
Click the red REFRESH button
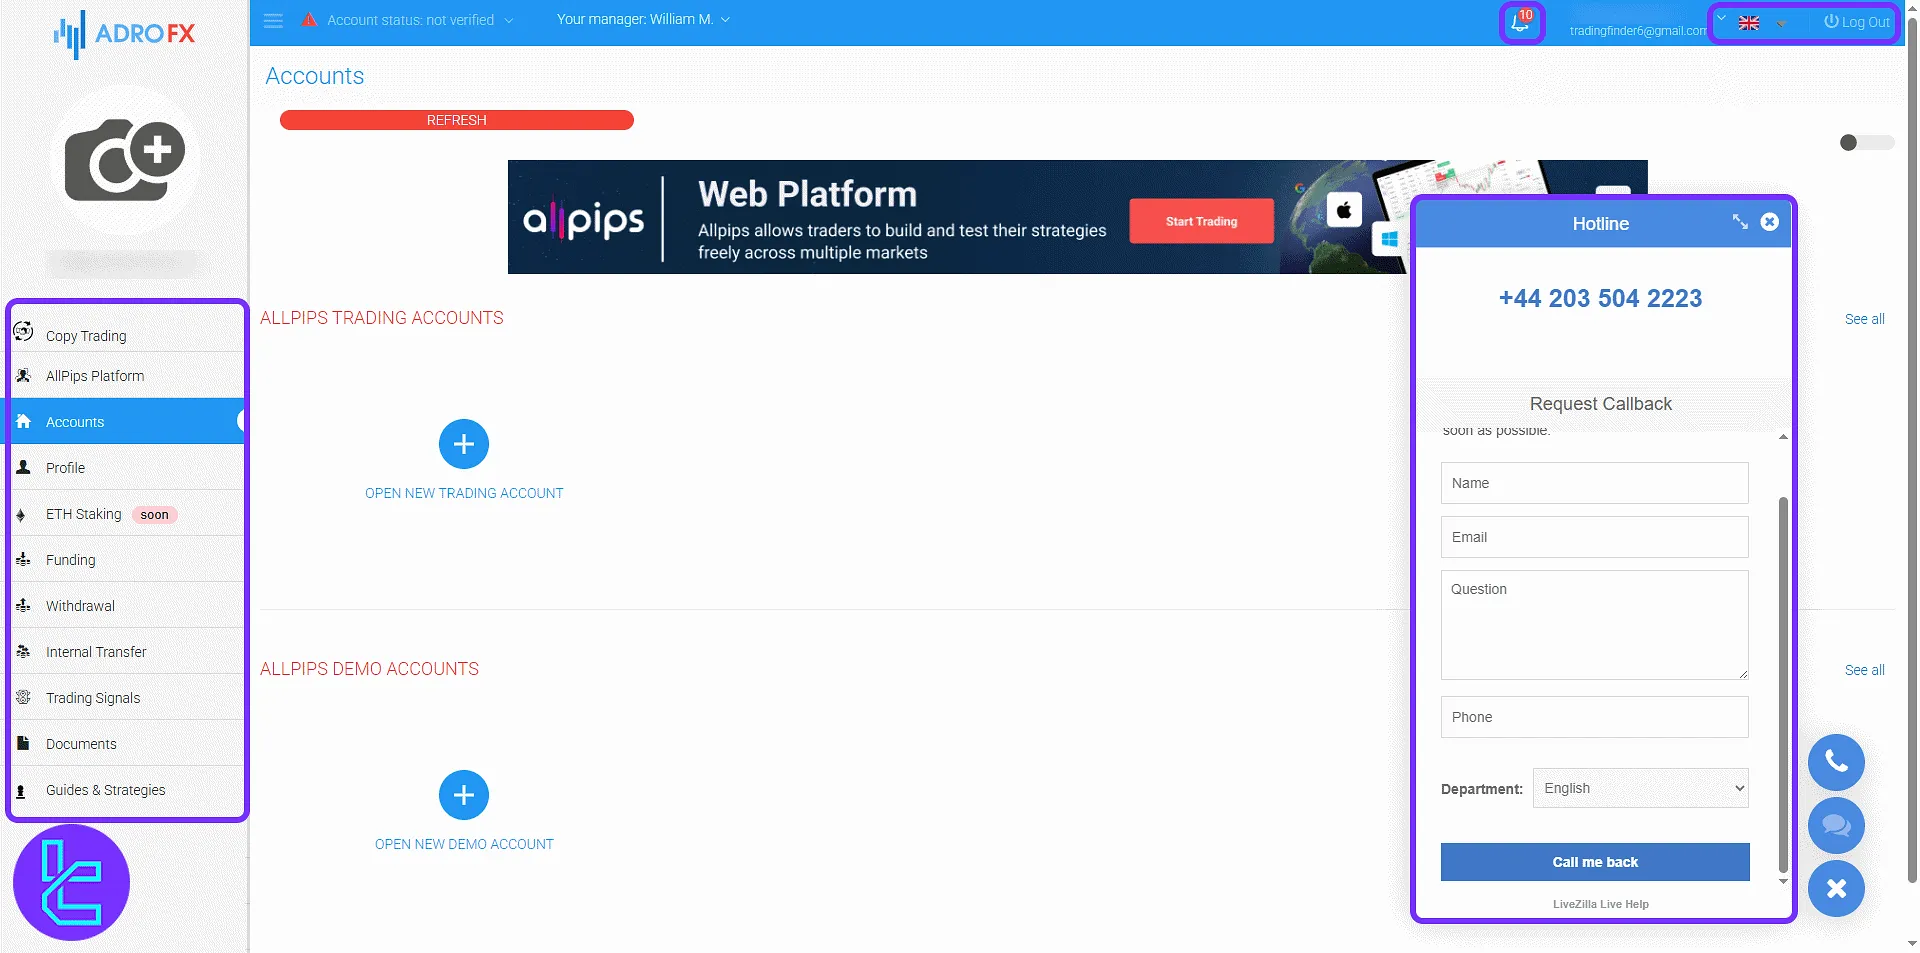click(x=457, y=120)
